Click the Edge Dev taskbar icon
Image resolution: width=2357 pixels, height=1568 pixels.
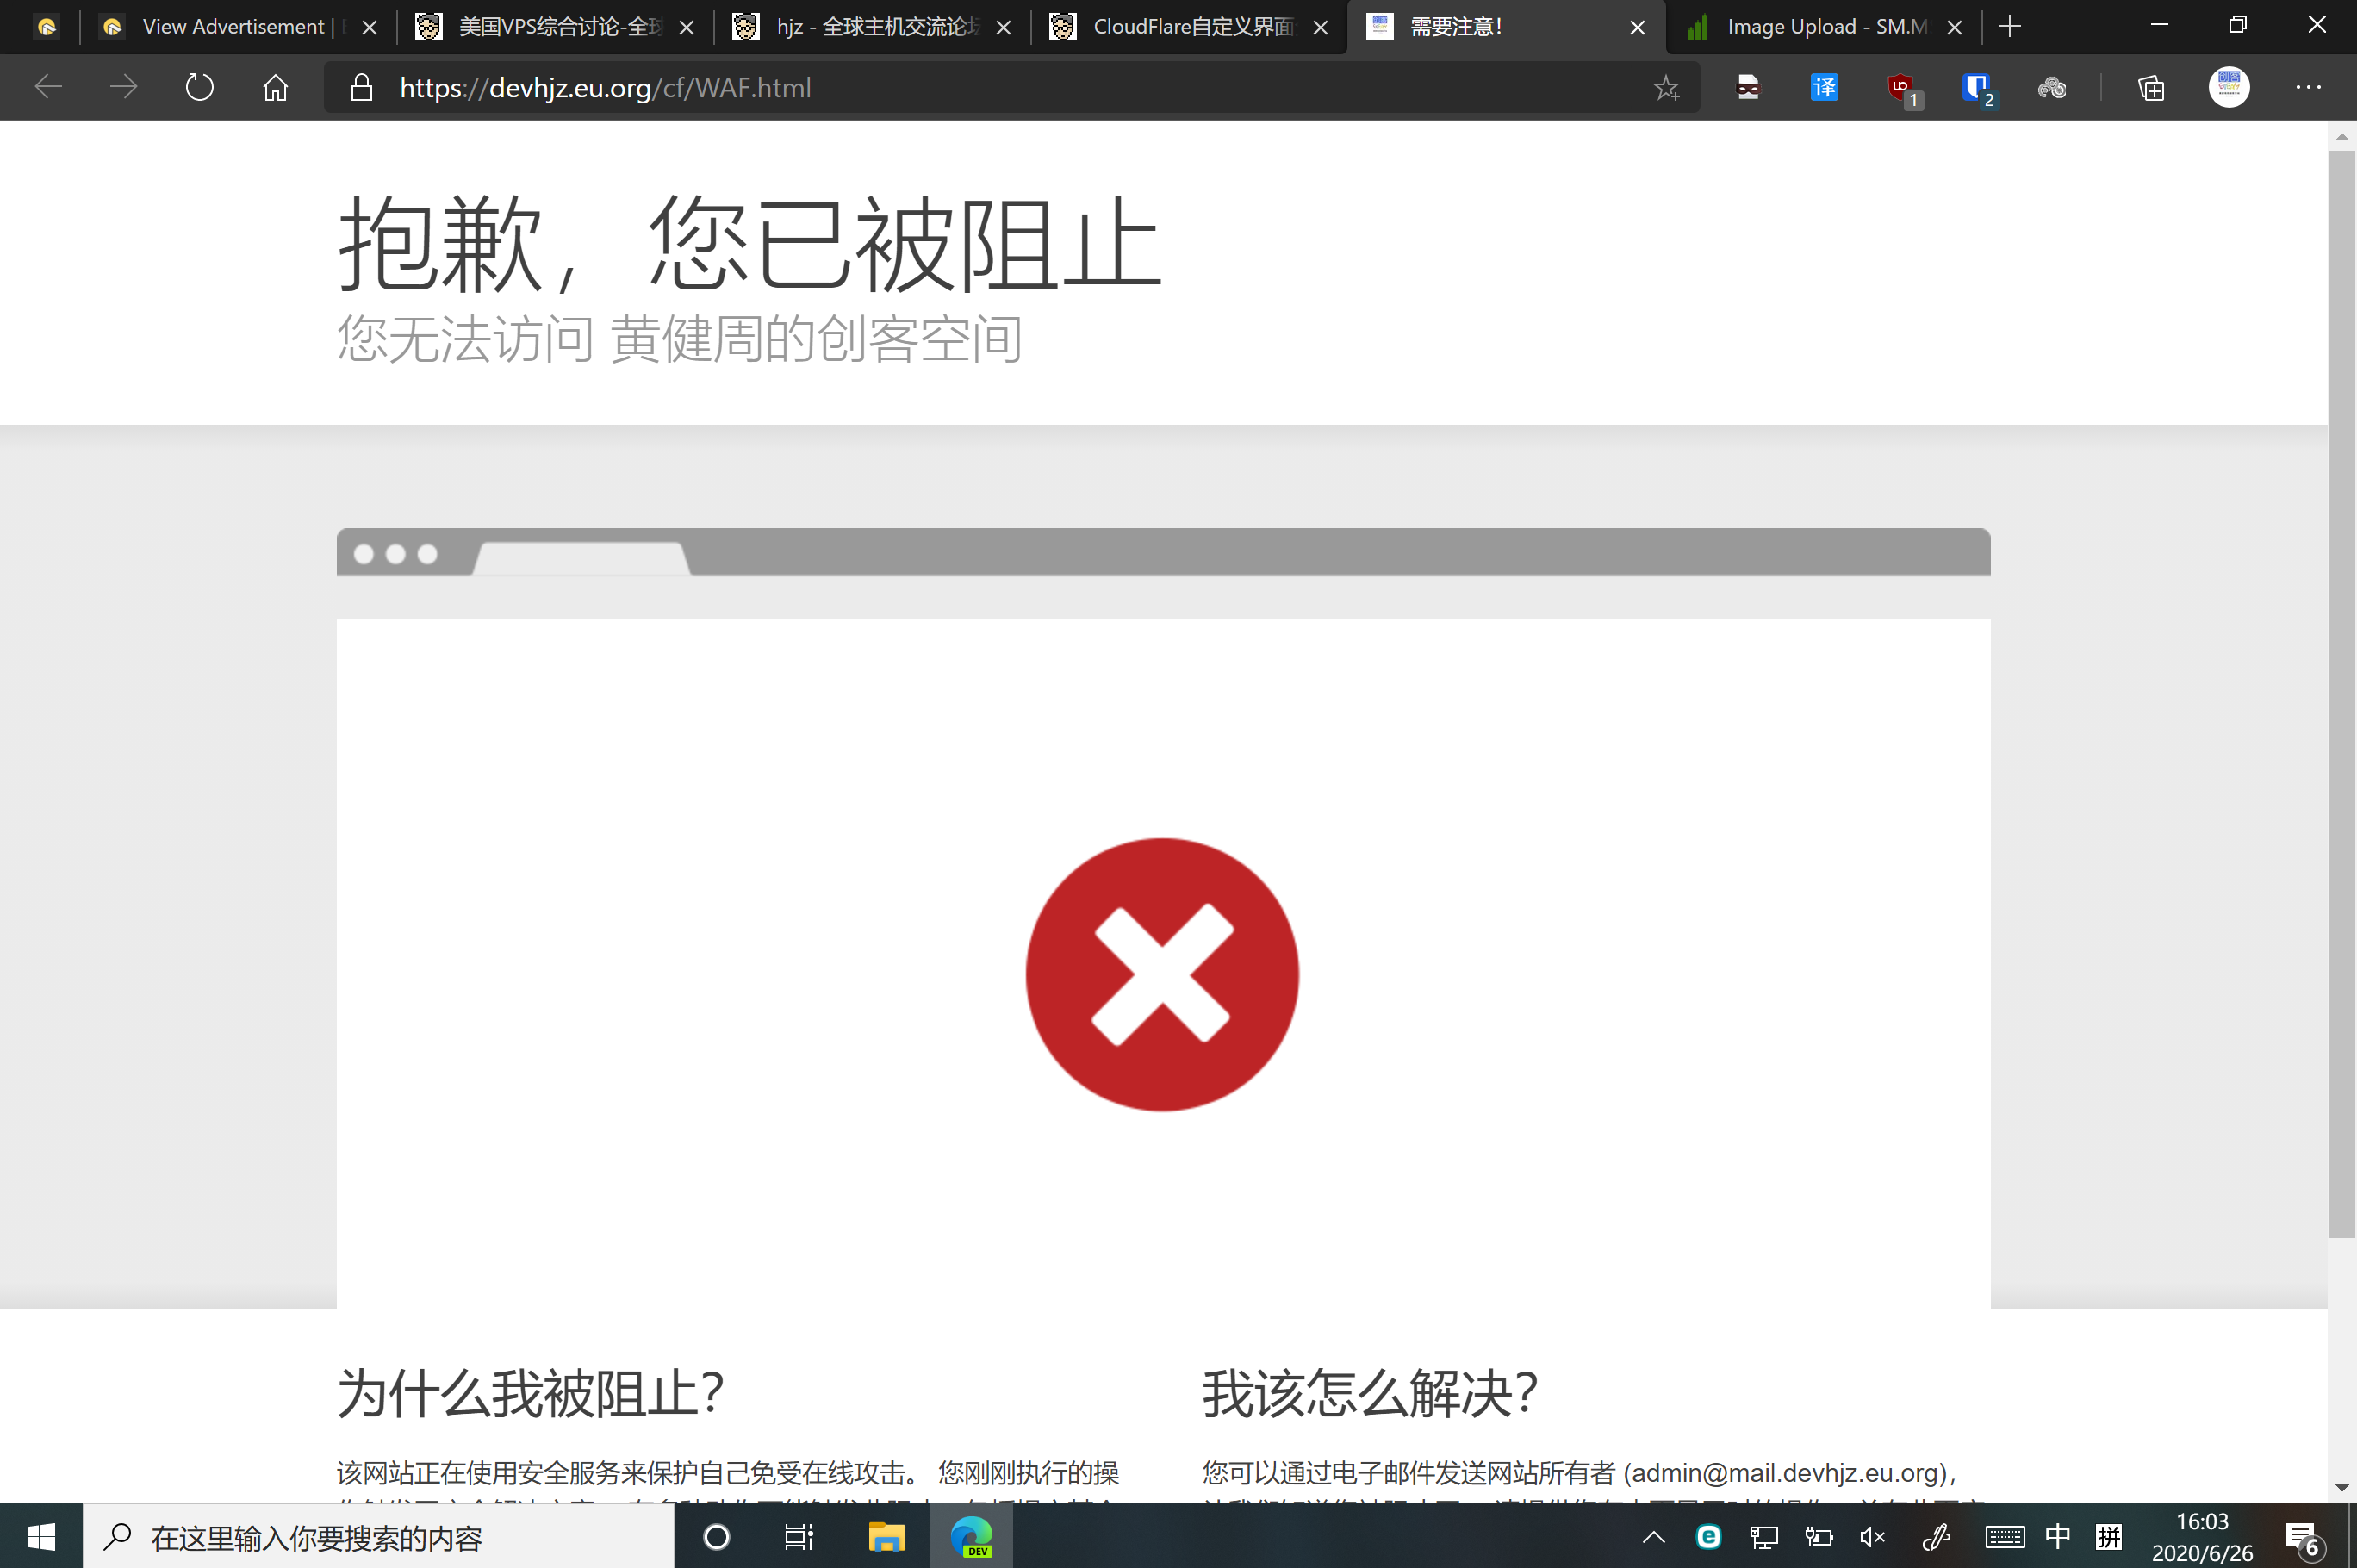(971, 1536)
